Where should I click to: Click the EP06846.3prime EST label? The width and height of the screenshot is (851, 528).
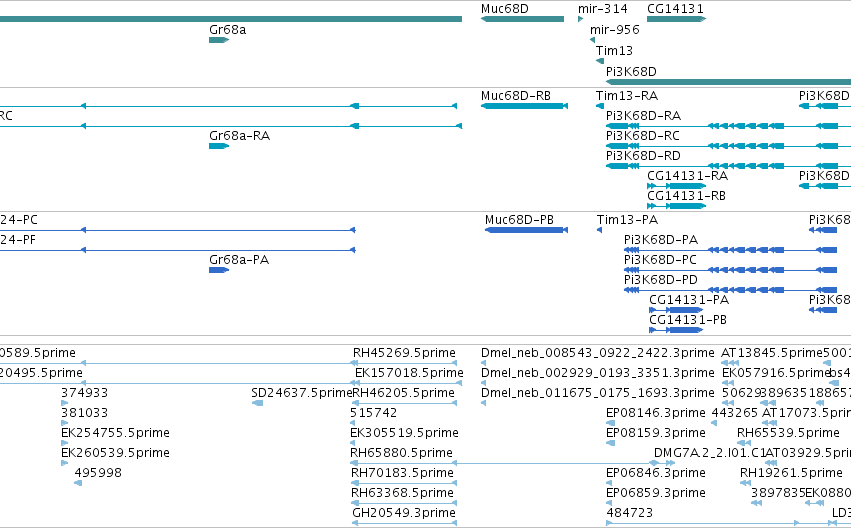656,473
